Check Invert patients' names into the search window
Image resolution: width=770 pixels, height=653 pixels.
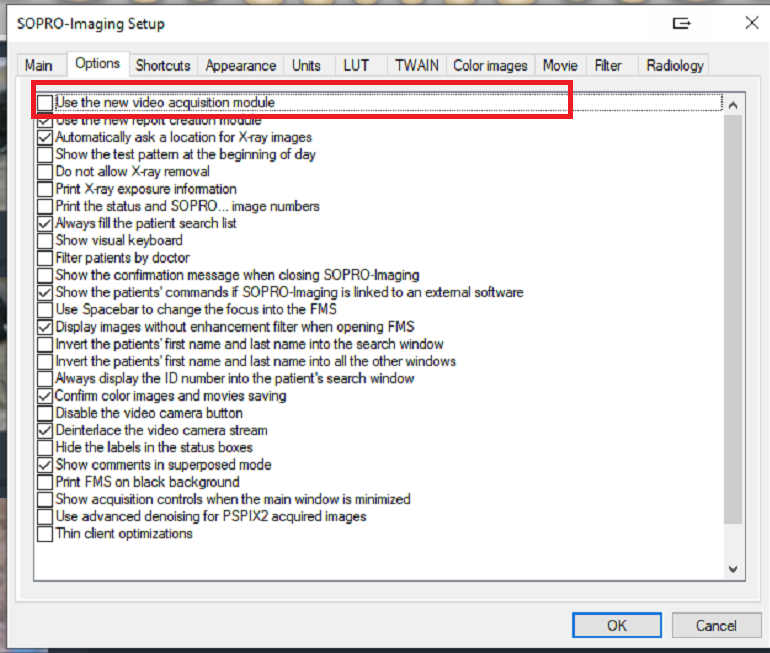45,344
